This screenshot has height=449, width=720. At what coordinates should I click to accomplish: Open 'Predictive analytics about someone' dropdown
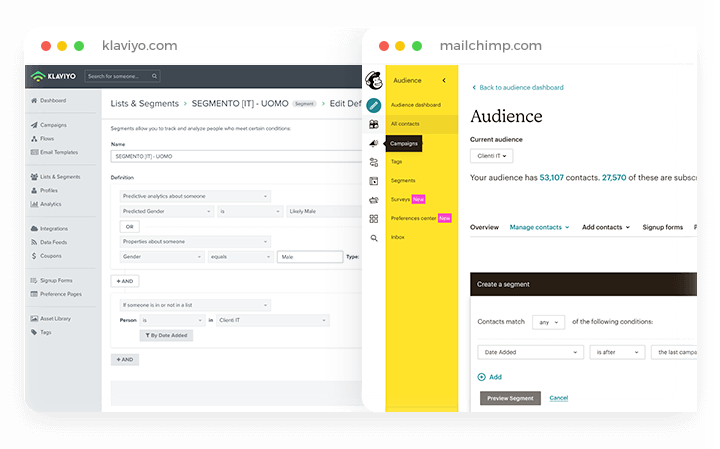(x=195, y=196)
